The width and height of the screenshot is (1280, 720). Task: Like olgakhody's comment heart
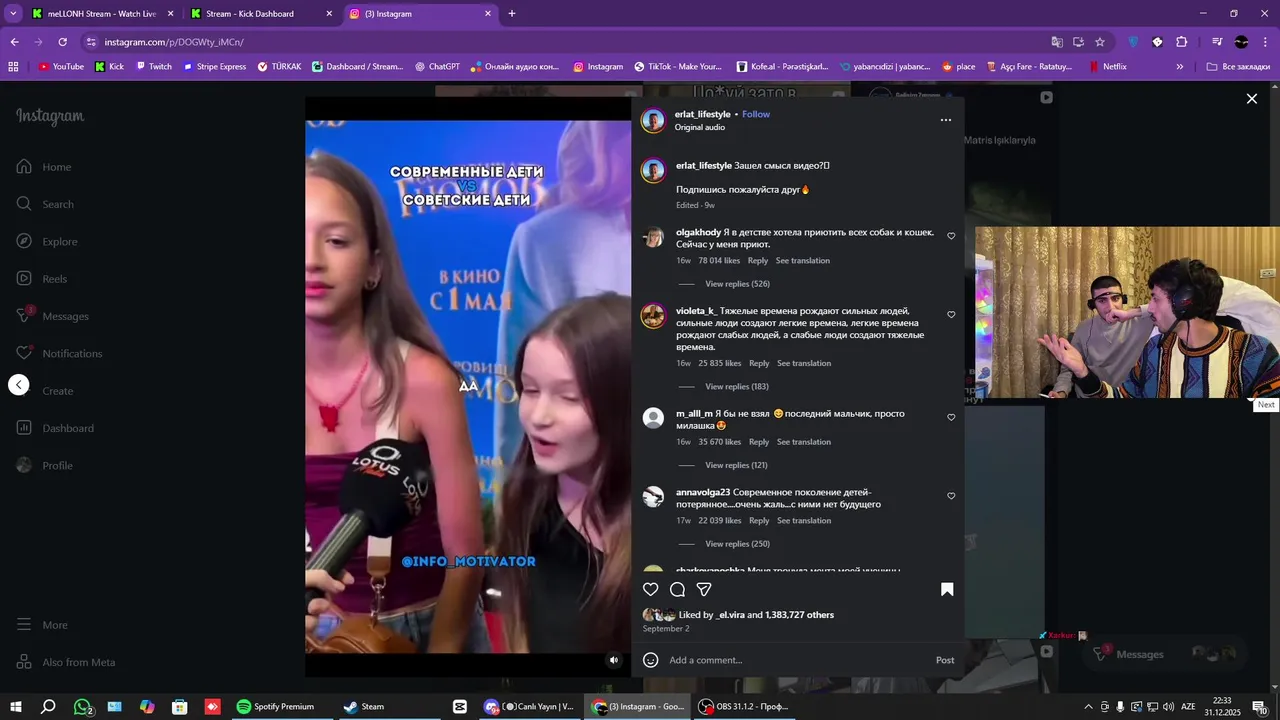tap(951, 236)
